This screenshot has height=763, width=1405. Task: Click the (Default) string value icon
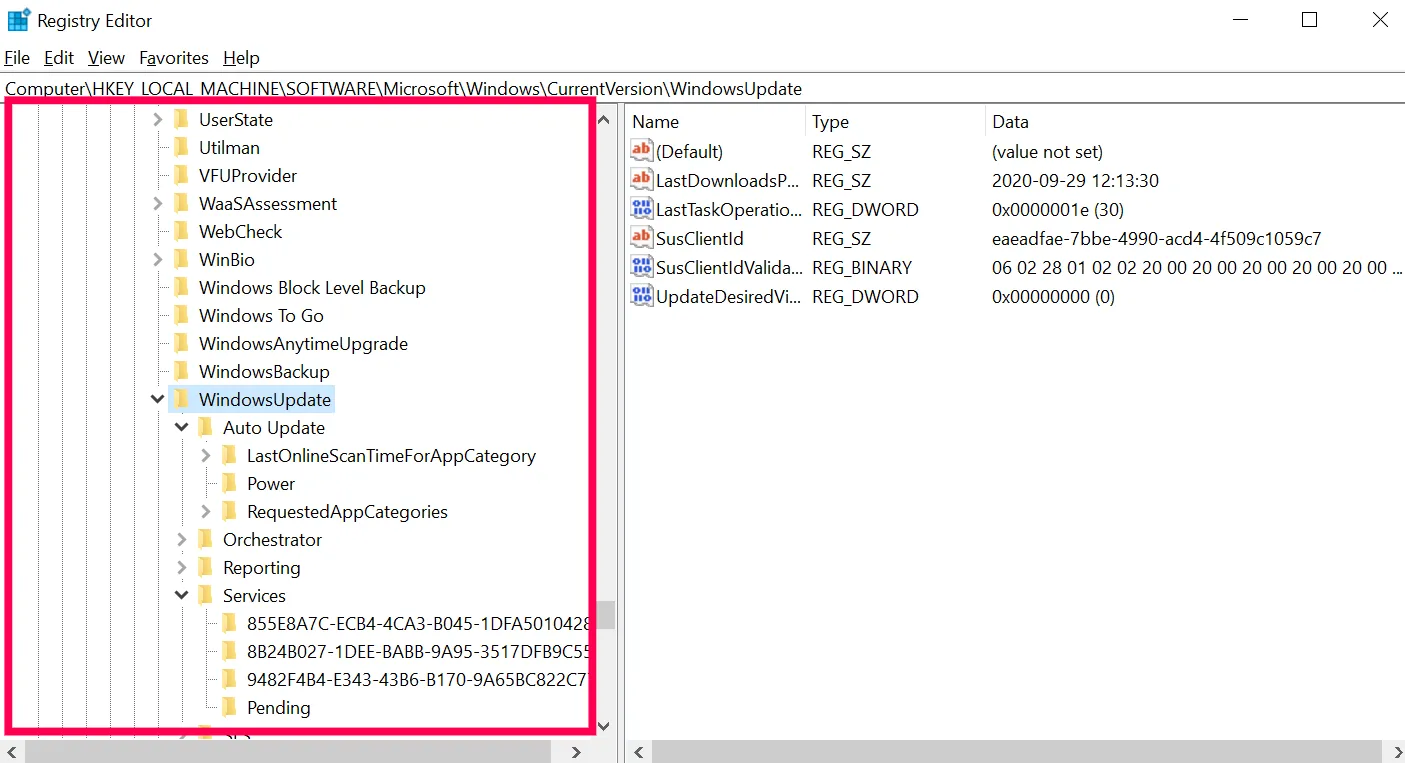pos(641,151)
